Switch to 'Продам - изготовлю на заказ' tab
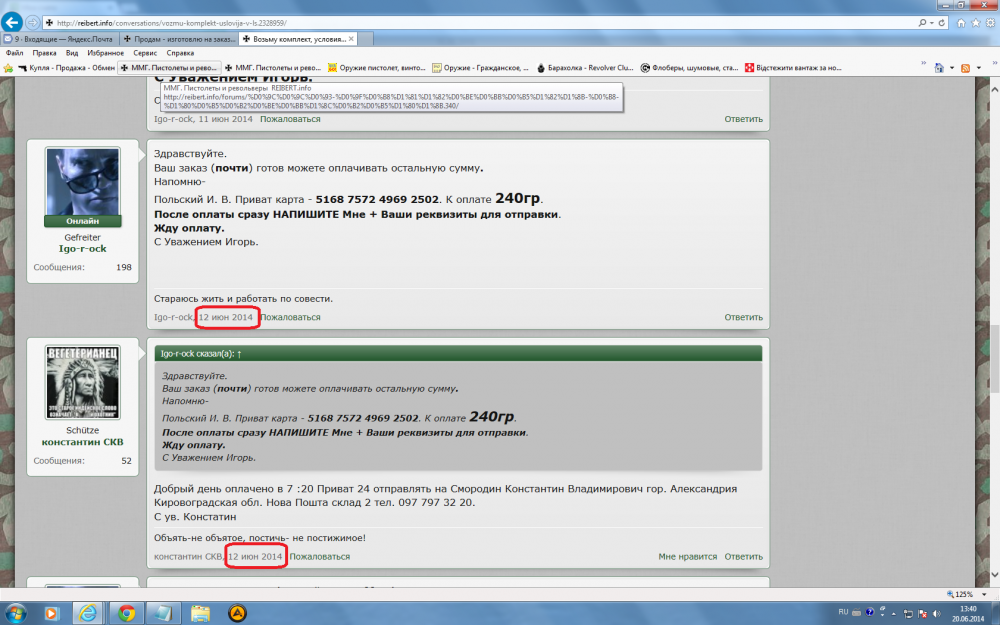Viewport: 1000px width, 625px height. [179, 39]
